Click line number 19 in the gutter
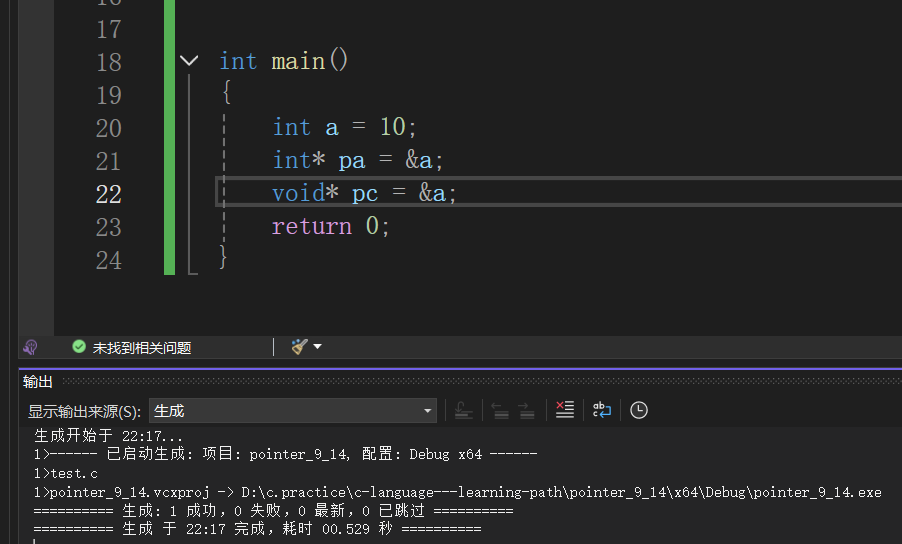The width and height of the screenshot is (902, 544). 109,95
